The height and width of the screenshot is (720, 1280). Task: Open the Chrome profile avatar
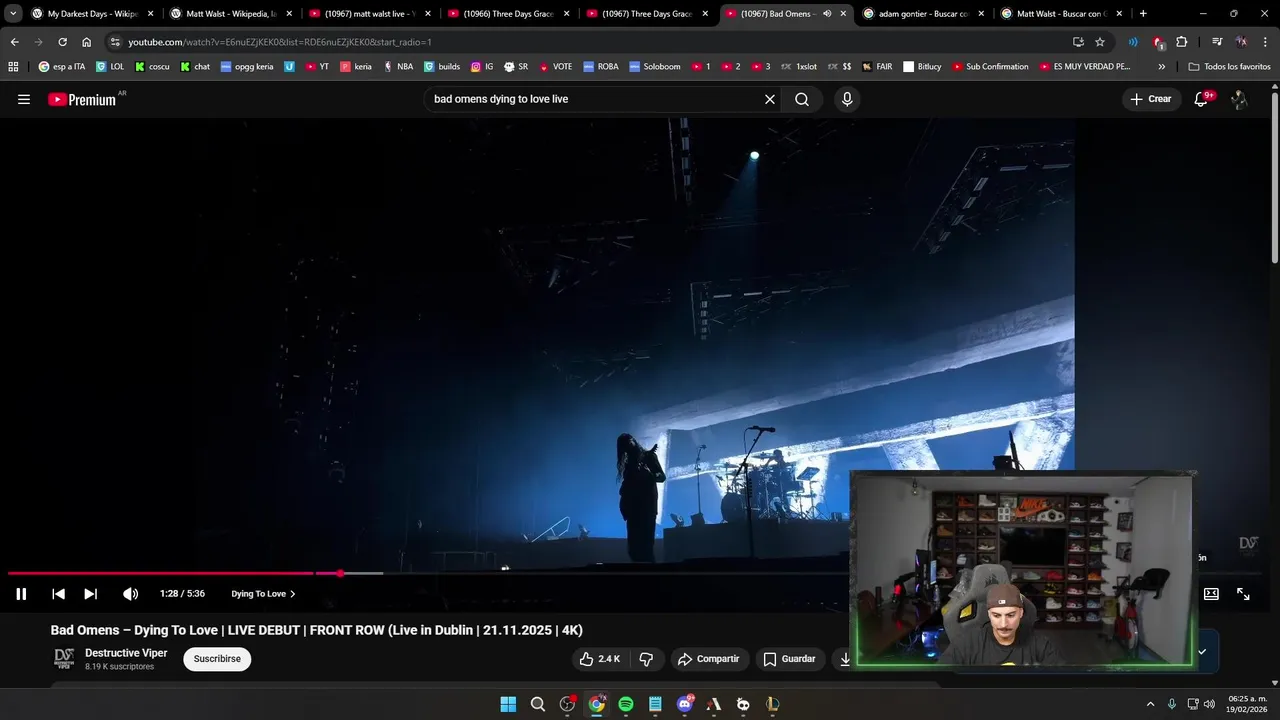1241,42
